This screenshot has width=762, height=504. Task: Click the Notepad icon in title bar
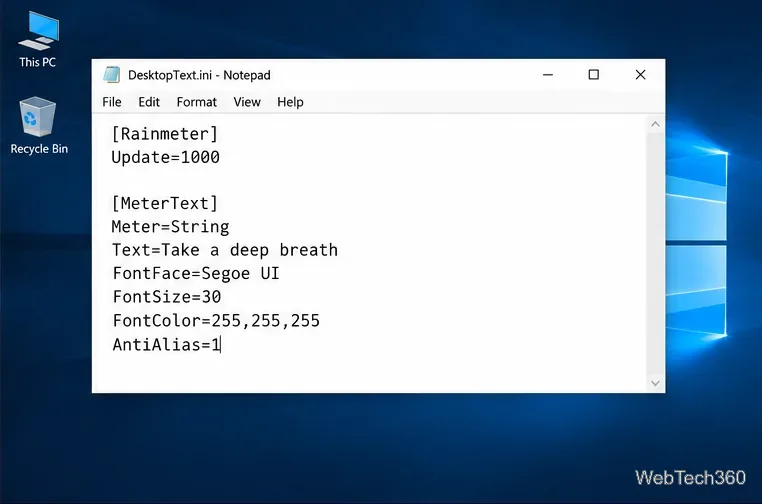tap(112, 75)
